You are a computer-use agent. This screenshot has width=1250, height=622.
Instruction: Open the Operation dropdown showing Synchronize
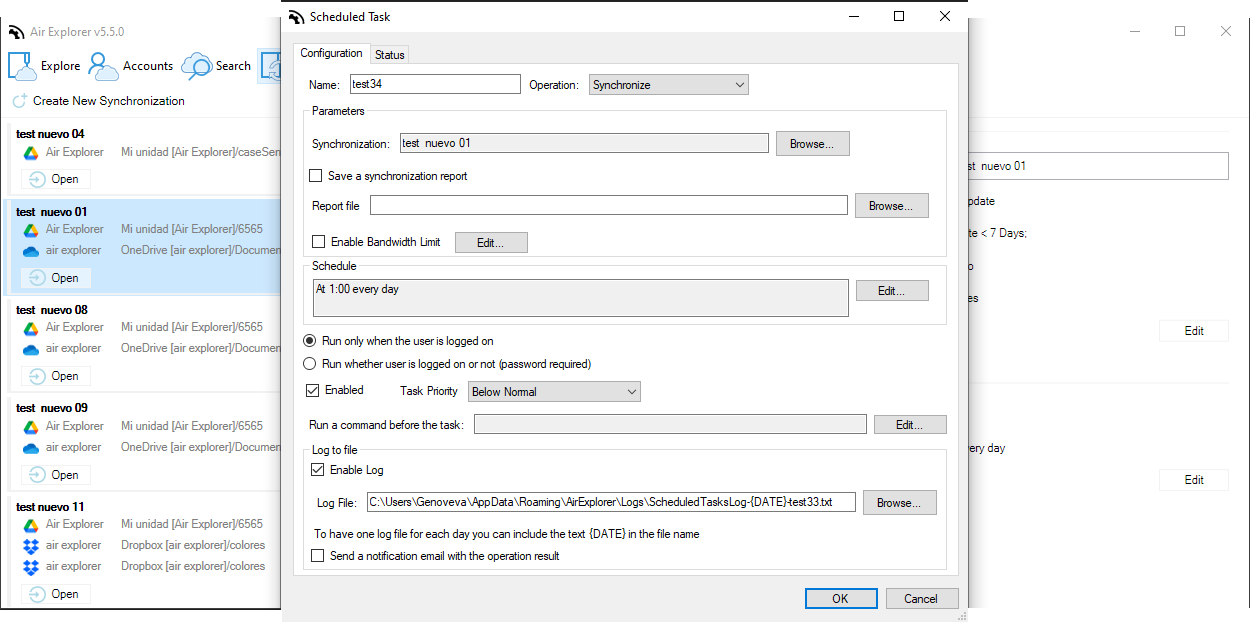(668, 85)
